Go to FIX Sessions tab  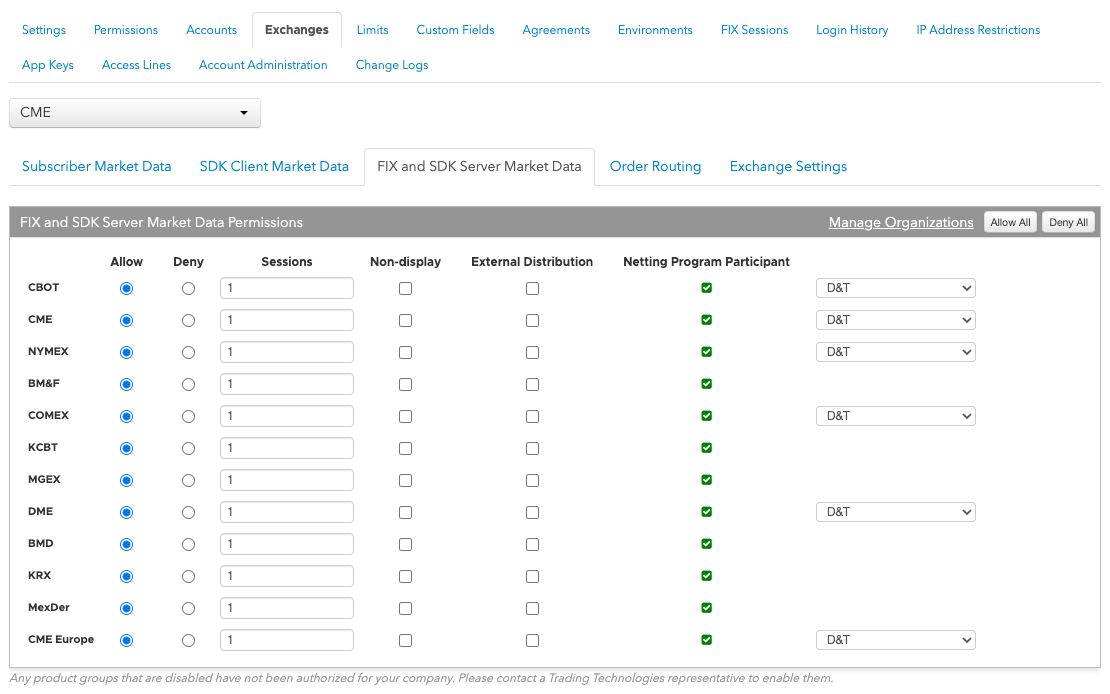point(755,30)
